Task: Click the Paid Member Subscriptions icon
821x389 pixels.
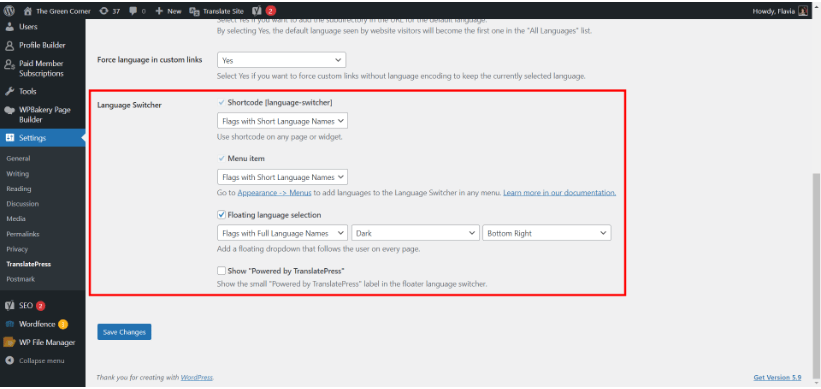Action: click(x=9, y=64)
